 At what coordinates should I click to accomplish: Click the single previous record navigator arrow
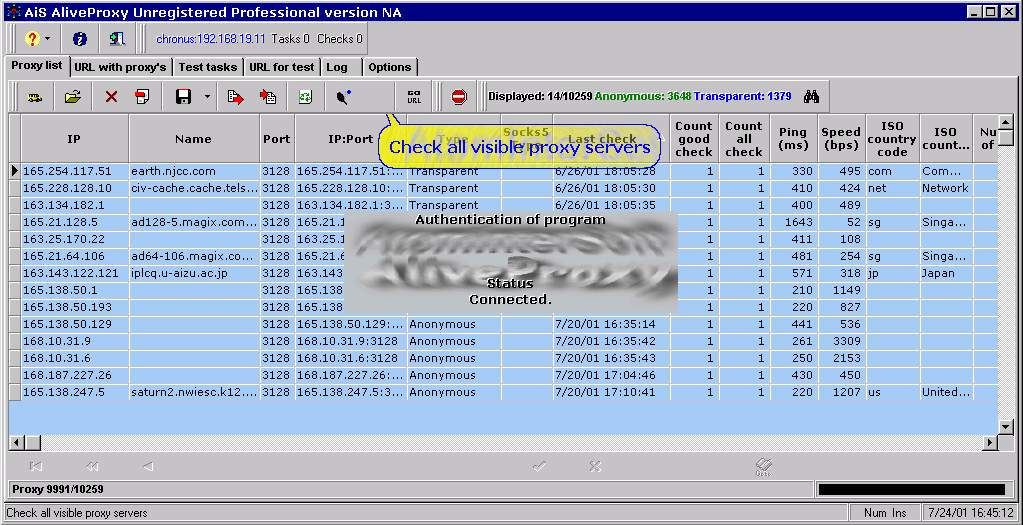148,466
